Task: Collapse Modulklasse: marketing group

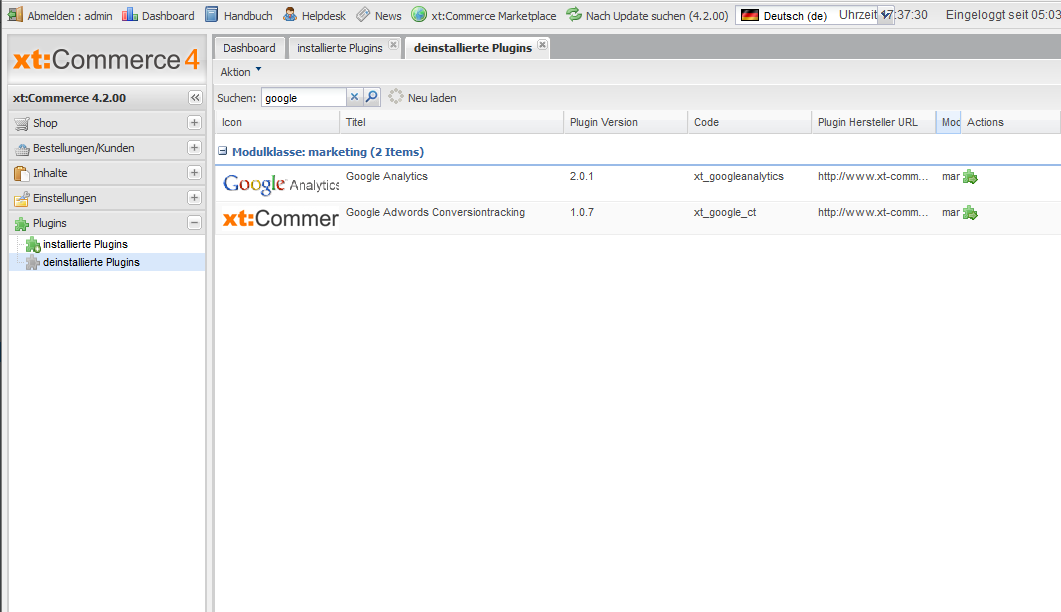Action: [223, 151]
